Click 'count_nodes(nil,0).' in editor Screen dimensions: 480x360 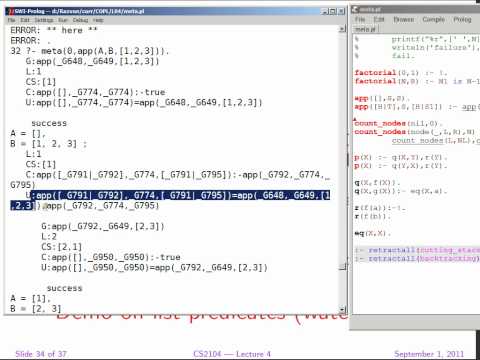coord(398,123)
